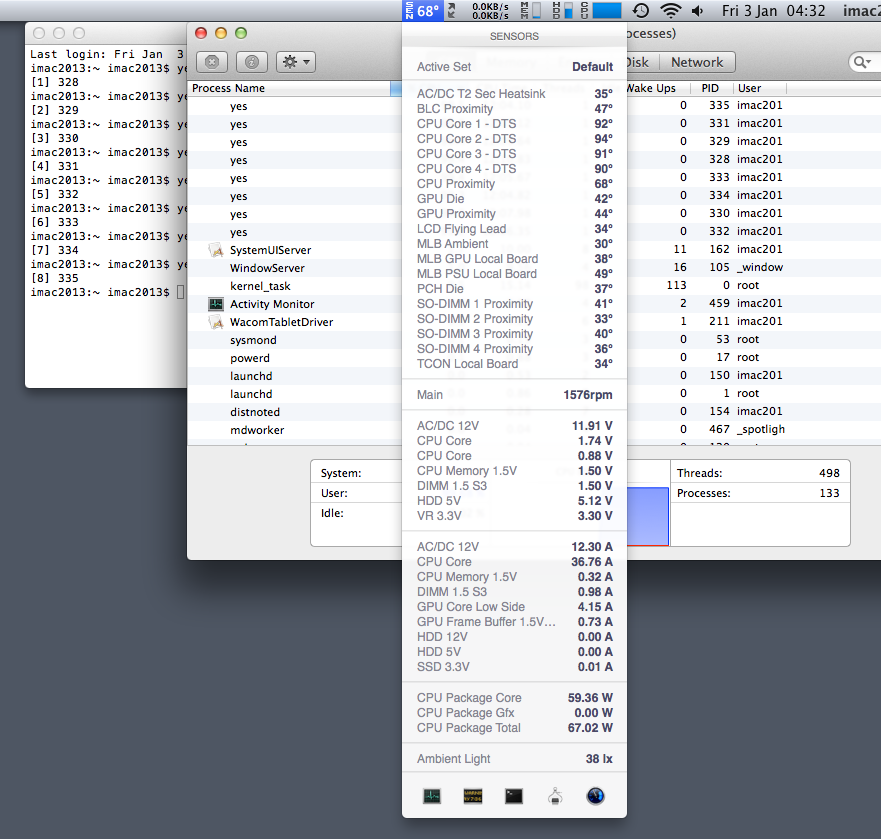The height and width of the screenshot is (839, 881).
Task: Open the iStat Menus gauge icon in the sensors panel
Action: click(x=596, y=796)
